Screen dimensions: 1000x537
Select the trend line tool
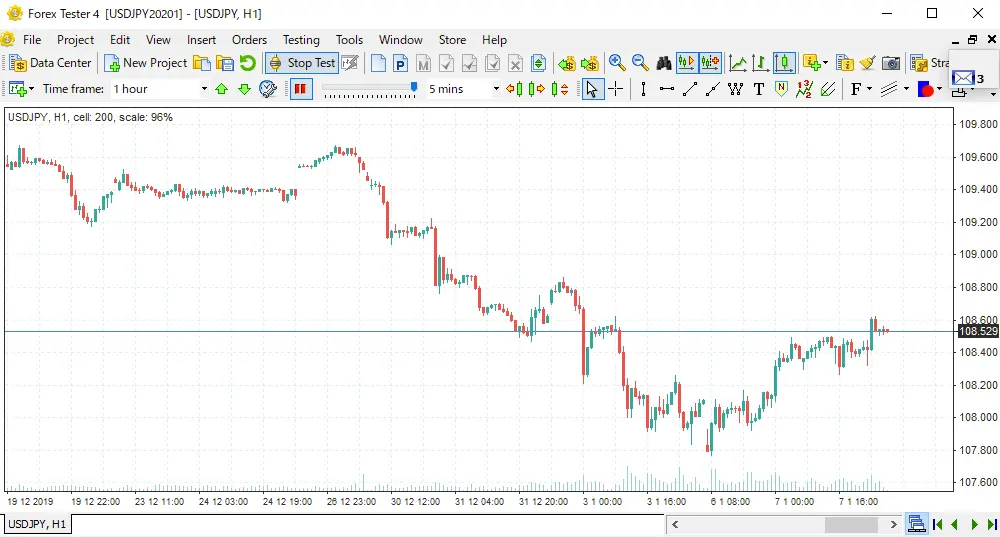(x=689, y=89)
